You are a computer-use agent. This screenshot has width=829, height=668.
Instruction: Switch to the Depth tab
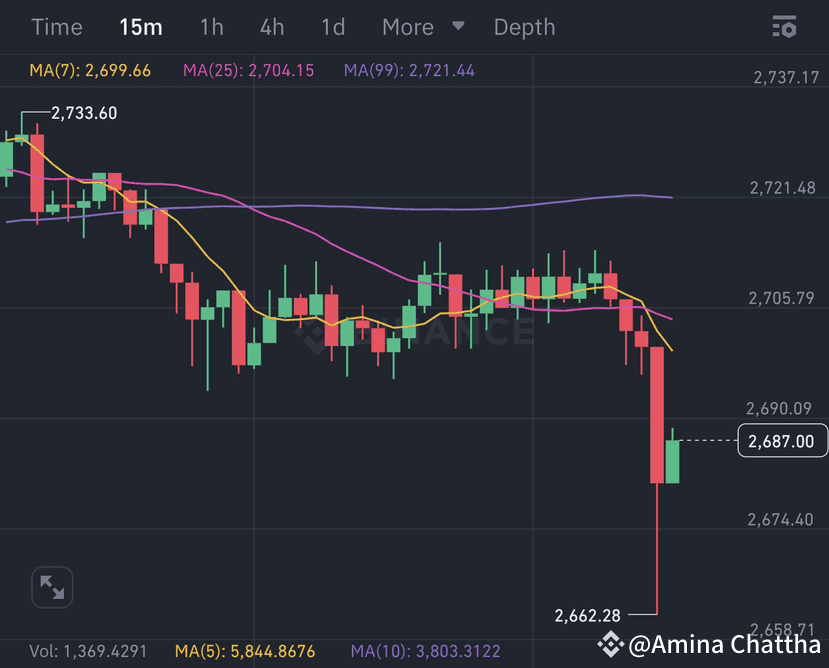tap(524, 27)
